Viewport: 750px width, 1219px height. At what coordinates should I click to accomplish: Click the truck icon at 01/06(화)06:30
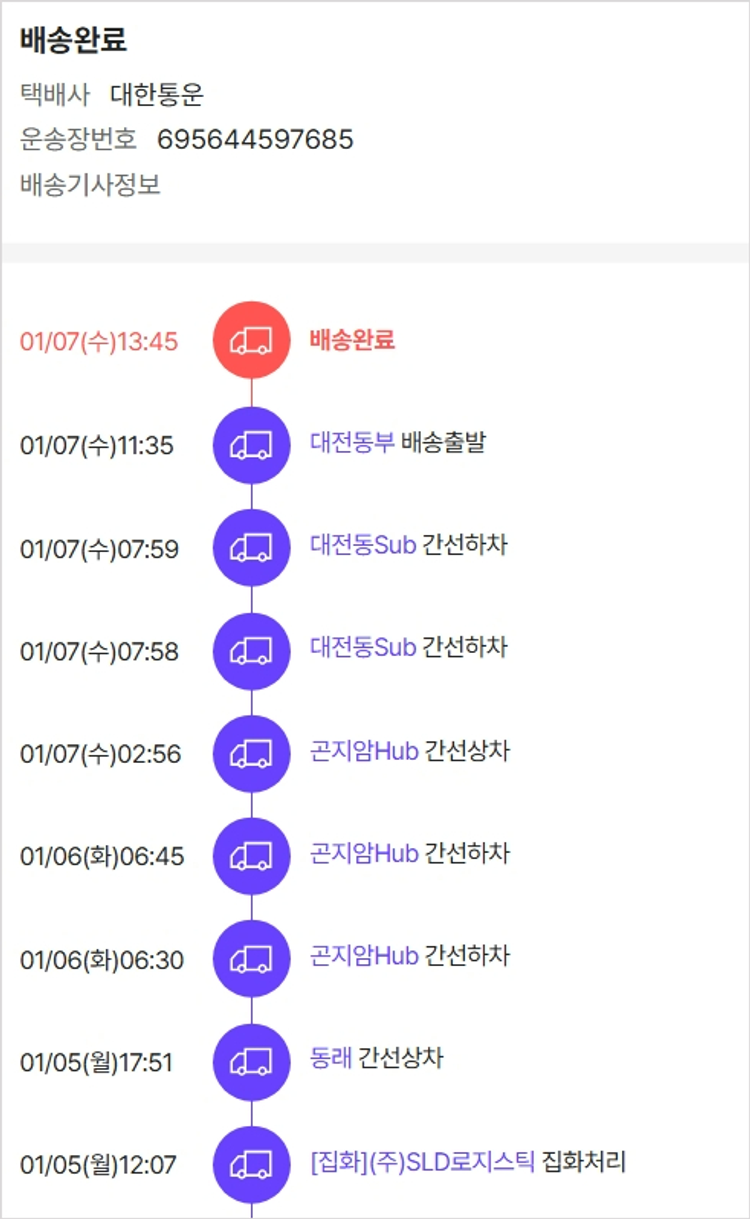251,959
